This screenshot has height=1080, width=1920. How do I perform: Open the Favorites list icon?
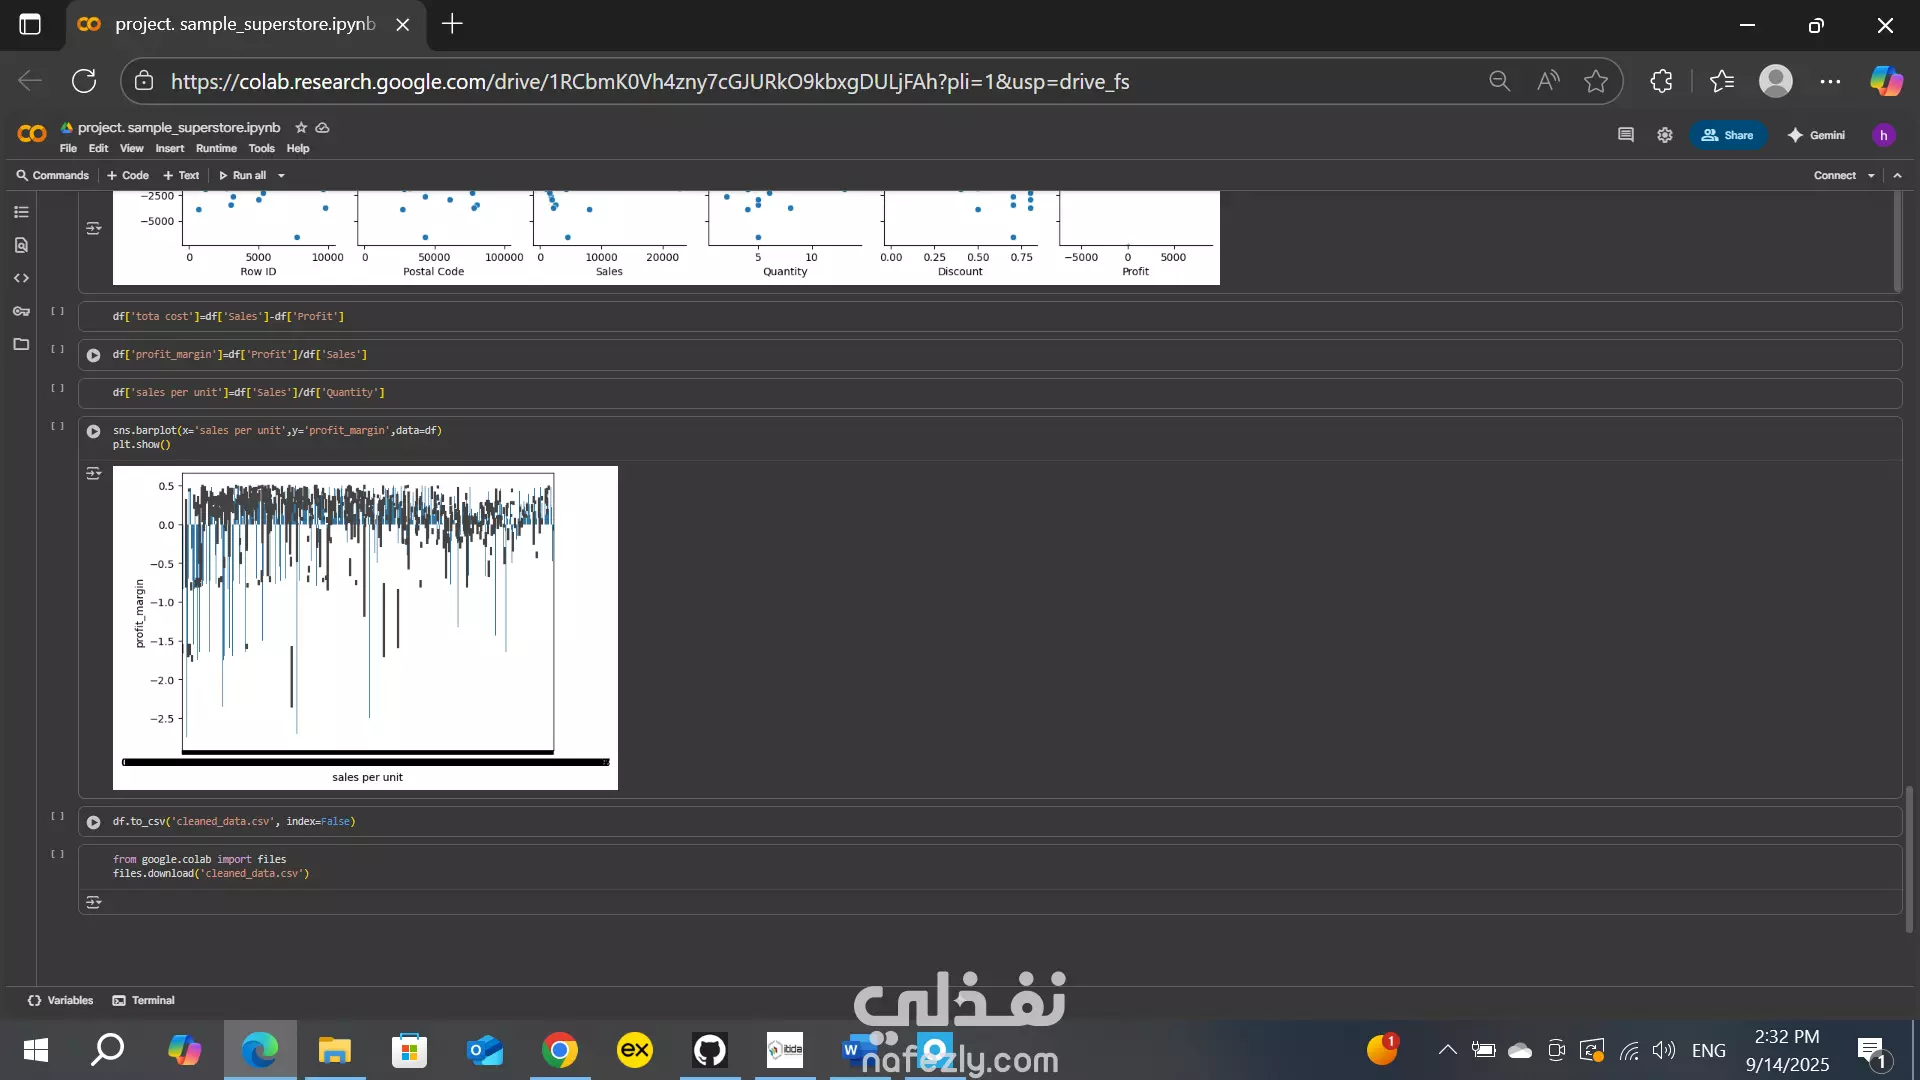pos(1721,81)
